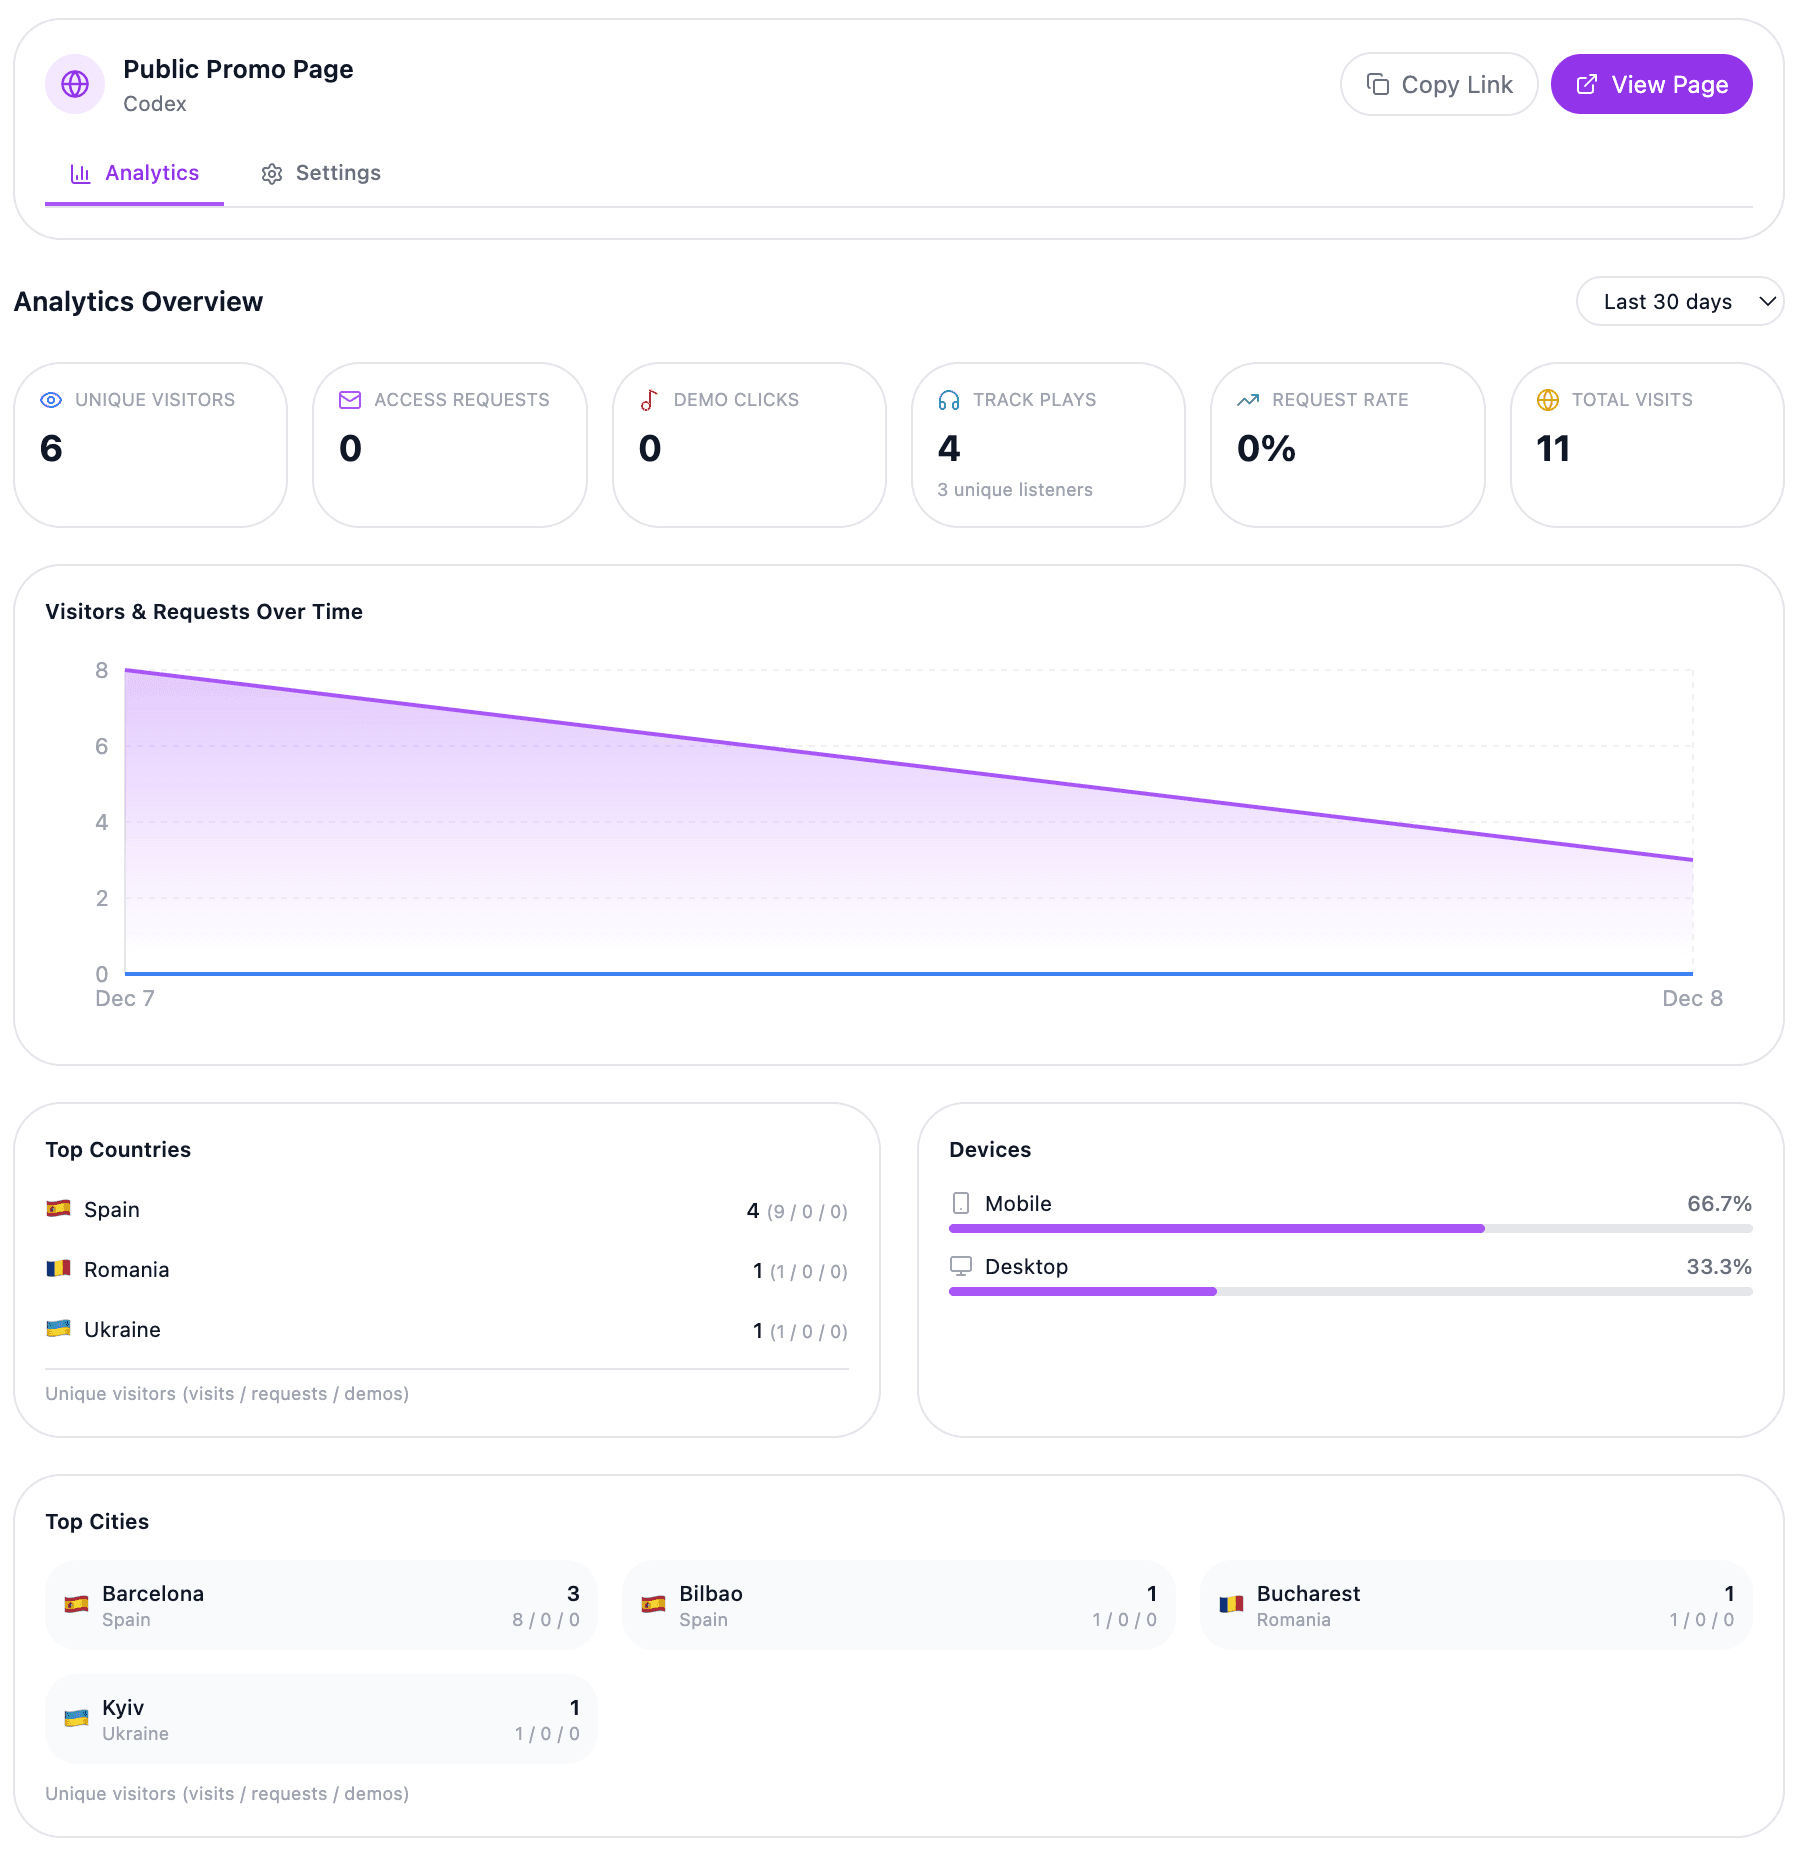
Task: Click the trending arrow icon on Request Rate card
Action: point(1247,399)
